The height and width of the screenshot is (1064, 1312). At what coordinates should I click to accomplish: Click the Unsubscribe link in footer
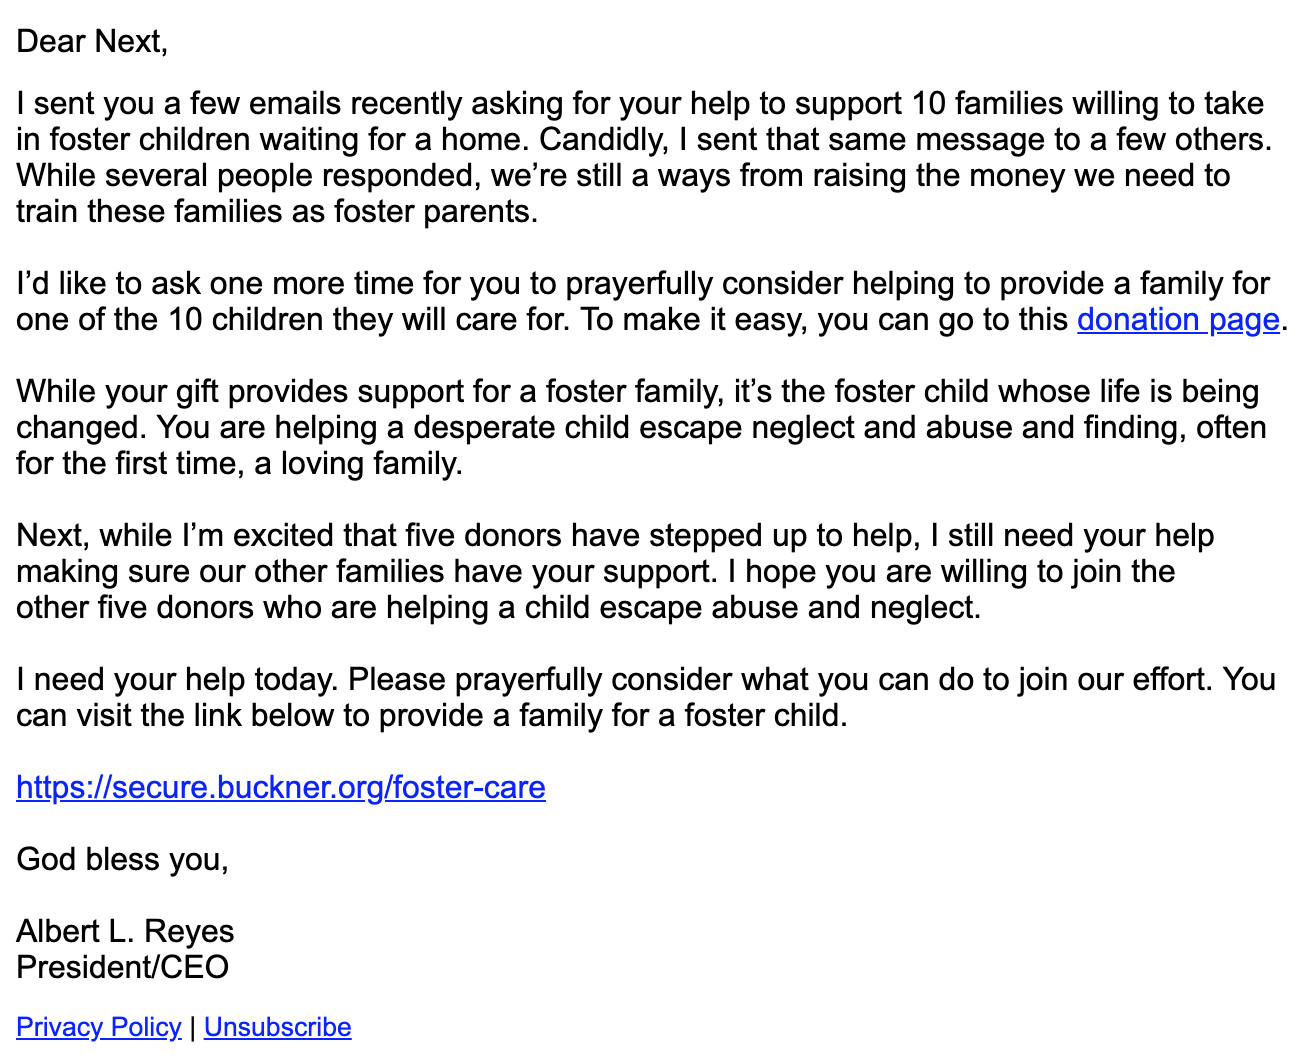(x=277, y=1027)
